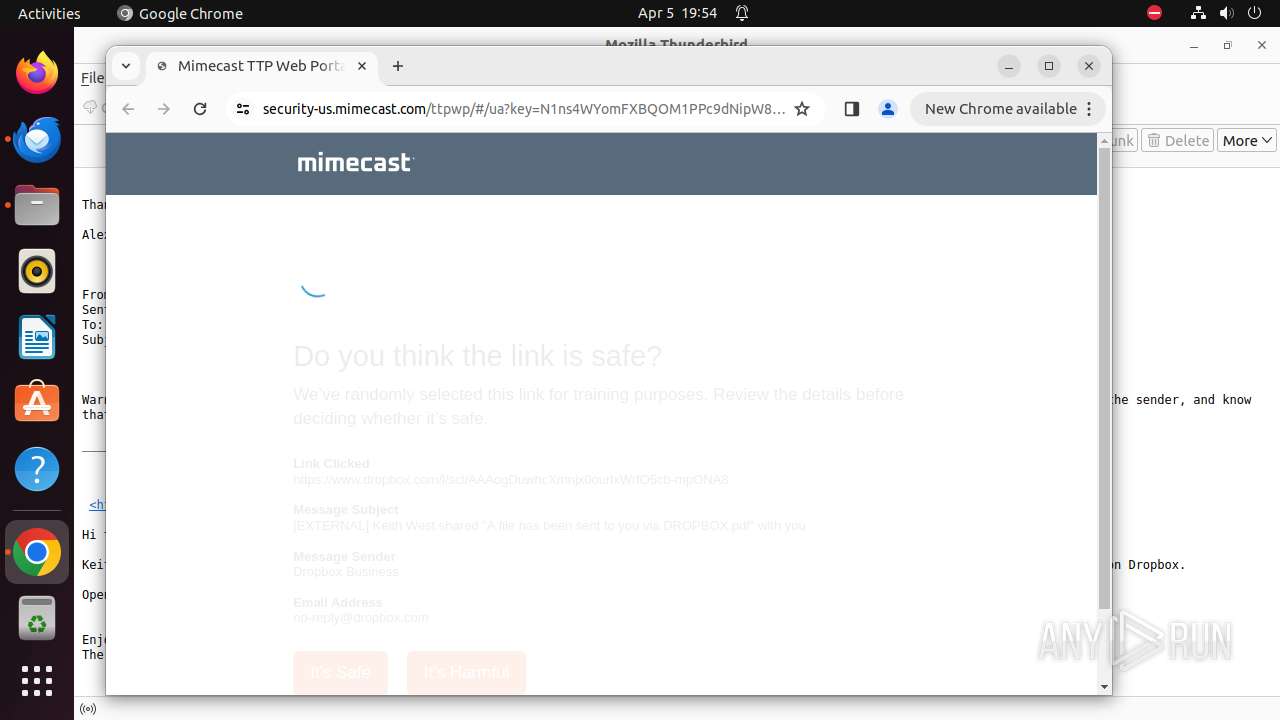The width and height of the screenshot is (1280, 720).
Task: Open the clock and calendar at Apr 5 19:54
Action: click(x=677, y=13)
